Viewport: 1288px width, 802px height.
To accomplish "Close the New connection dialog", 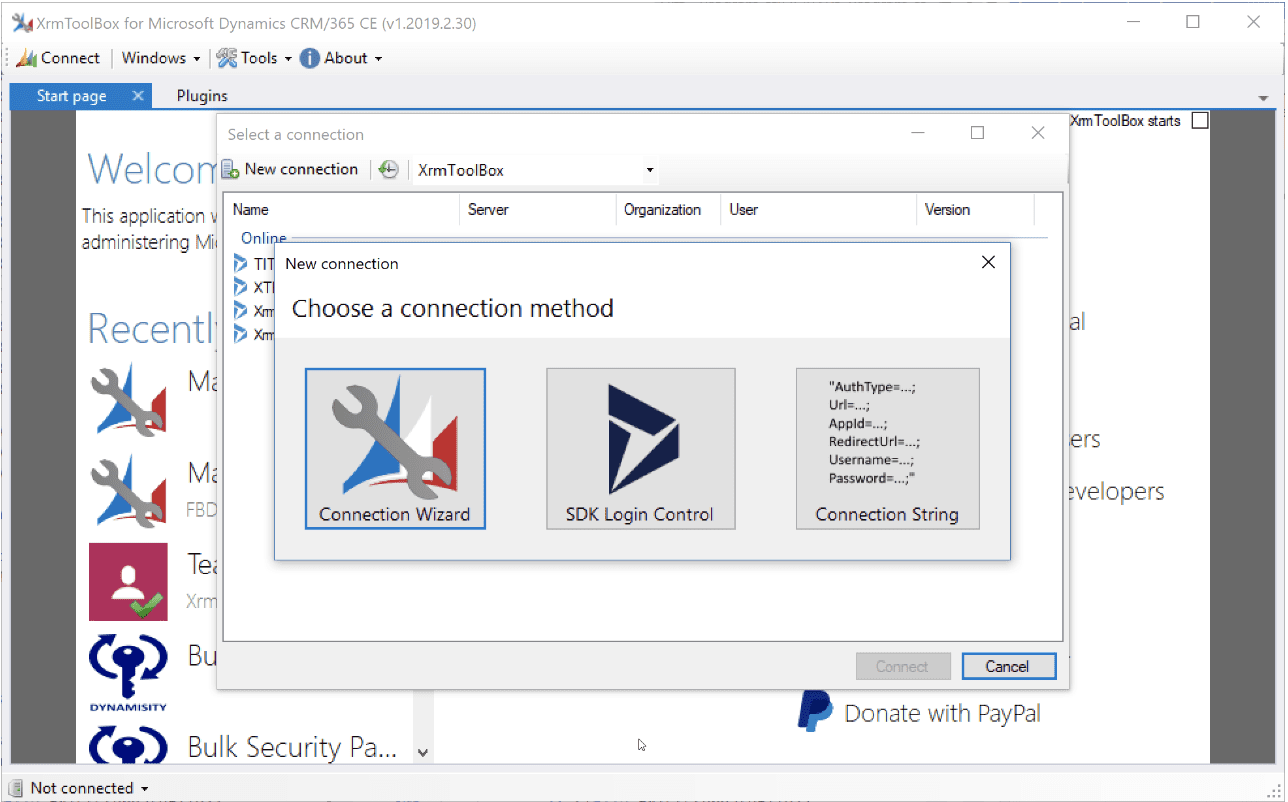I will (988, 263).
